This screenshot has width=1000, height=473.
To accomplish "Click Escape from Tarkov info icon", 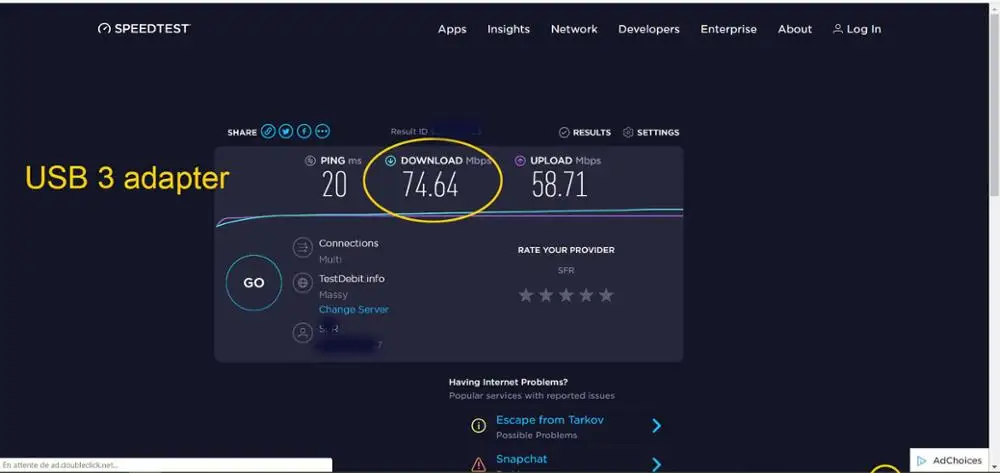I will tap(478, 426).
